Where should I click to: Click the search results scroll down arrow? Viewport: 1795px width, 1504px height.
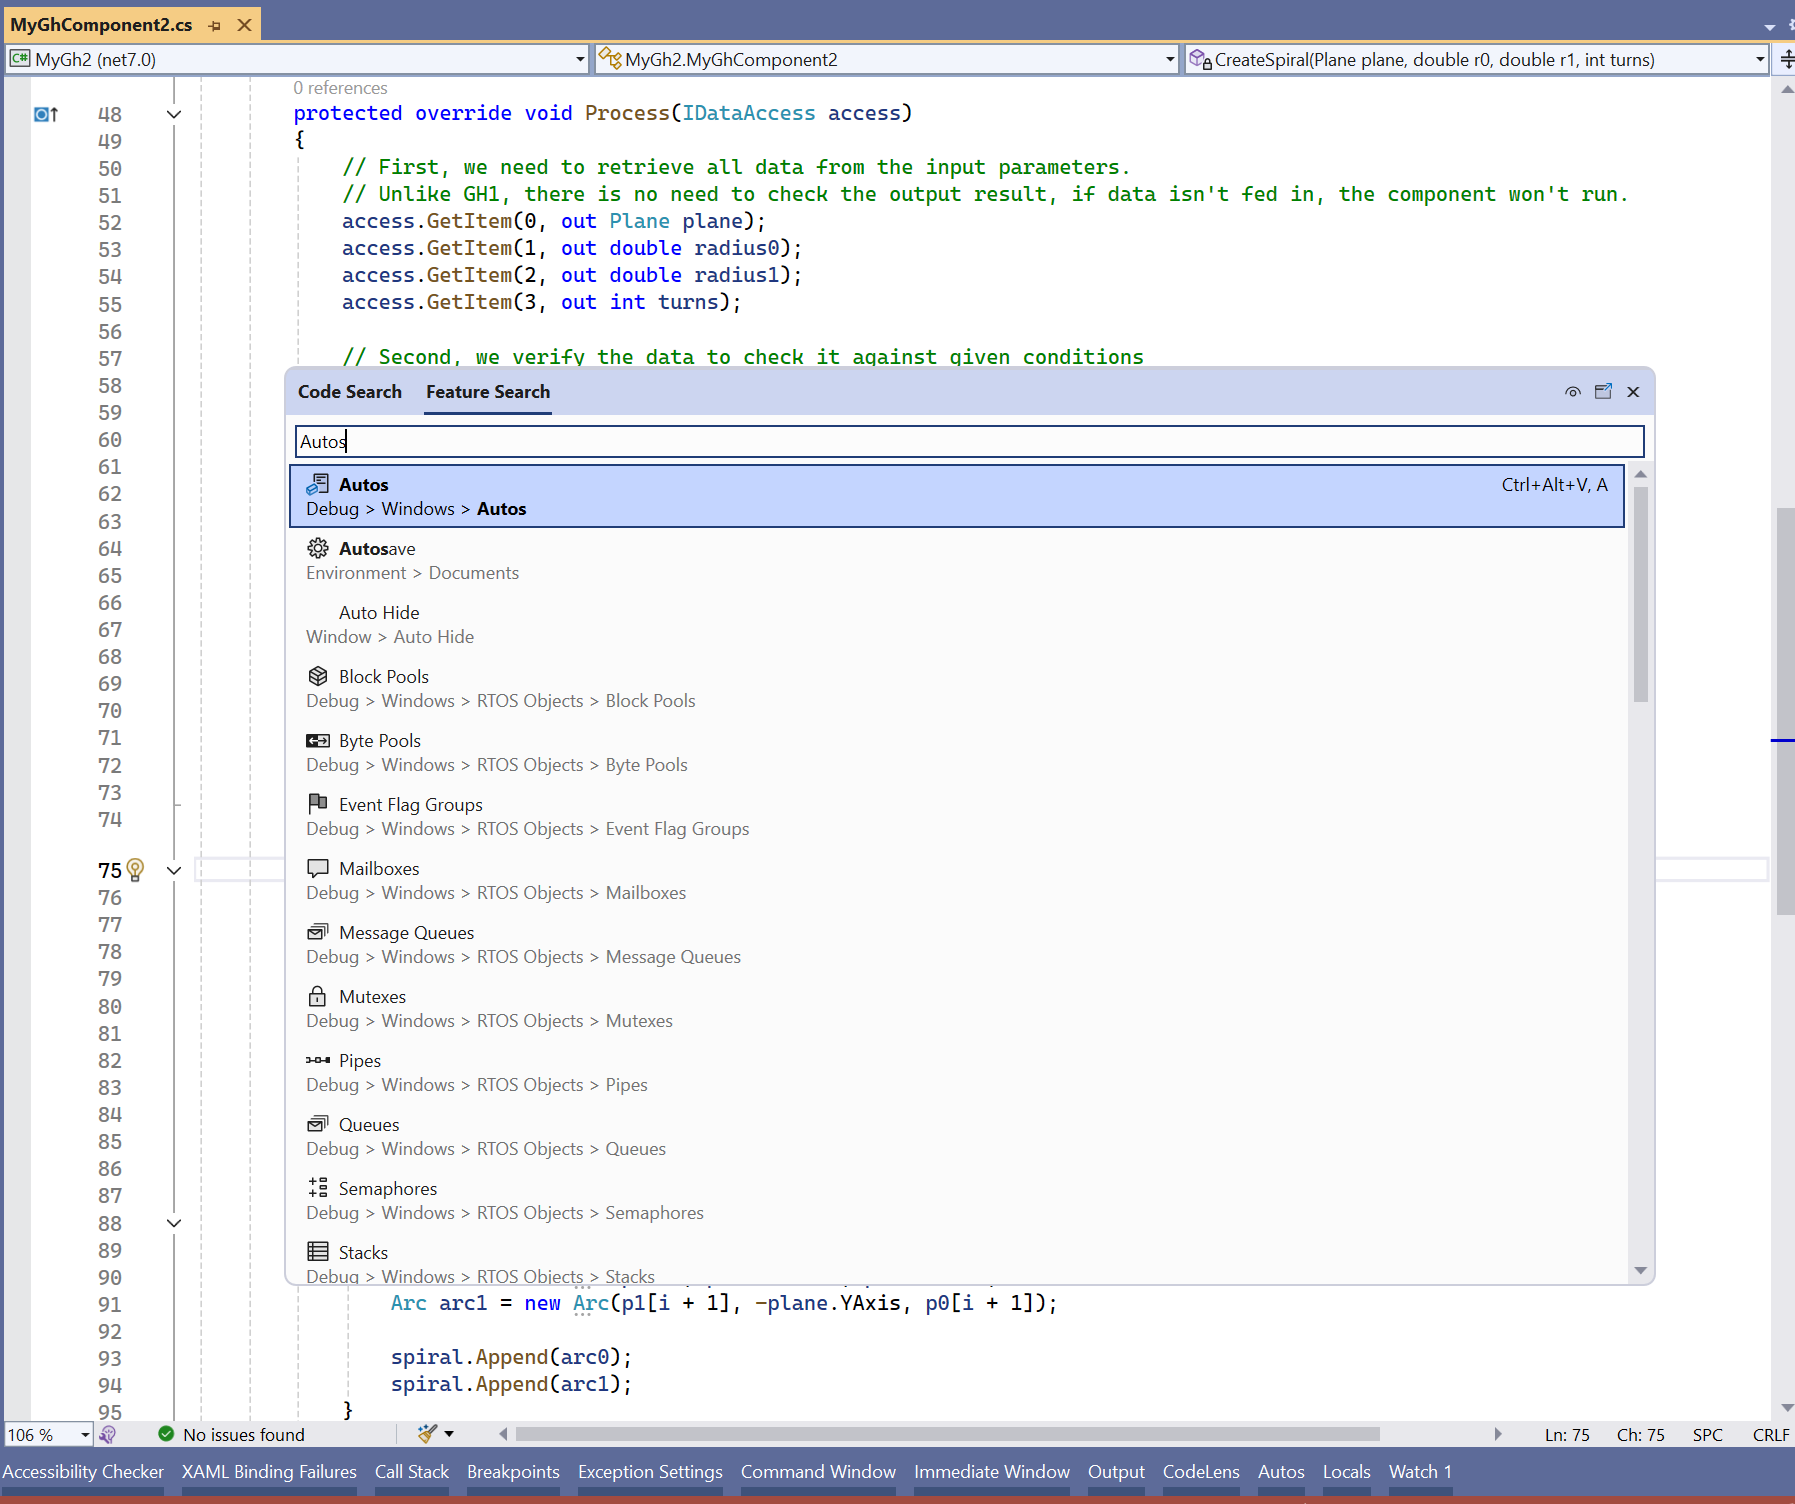[1640, 1271]
